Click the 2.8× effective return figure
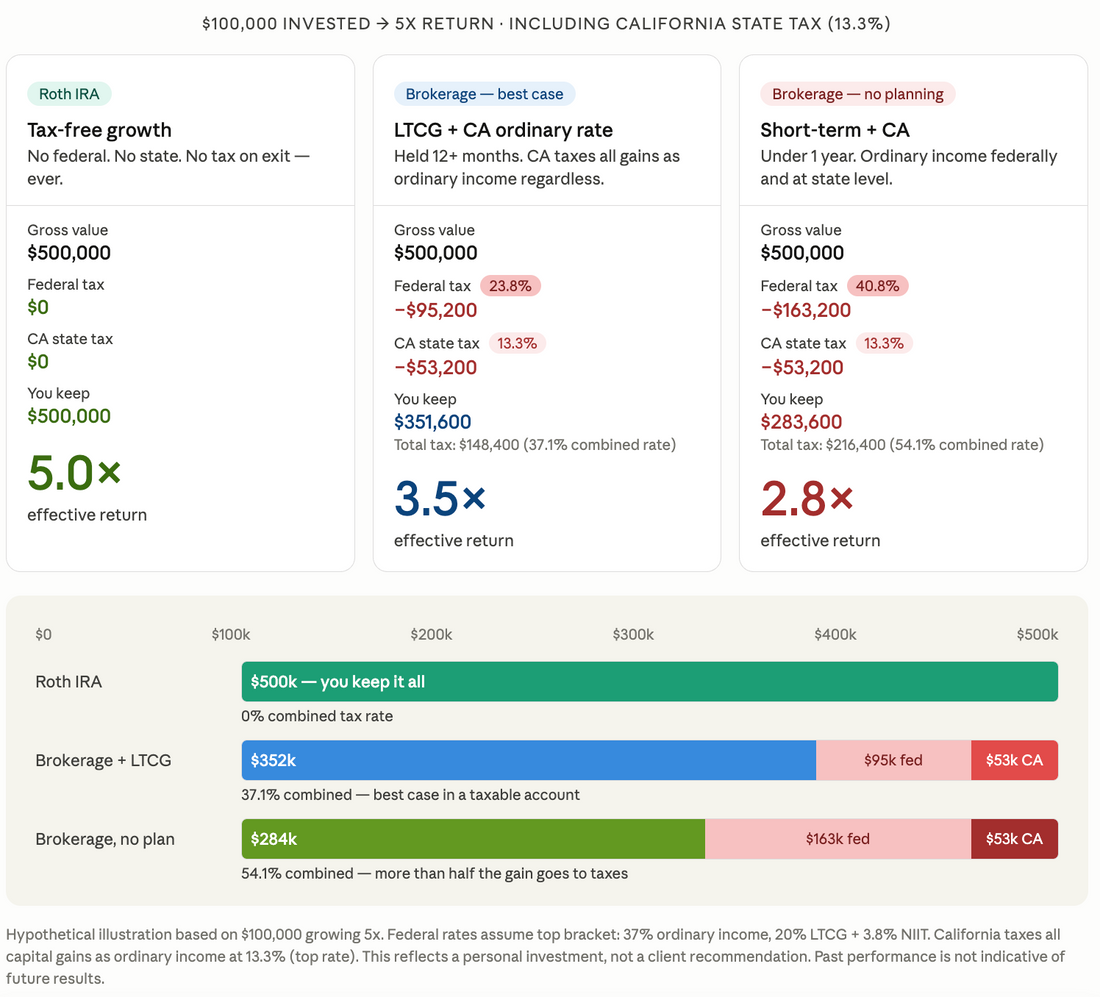 click(807, 498)
